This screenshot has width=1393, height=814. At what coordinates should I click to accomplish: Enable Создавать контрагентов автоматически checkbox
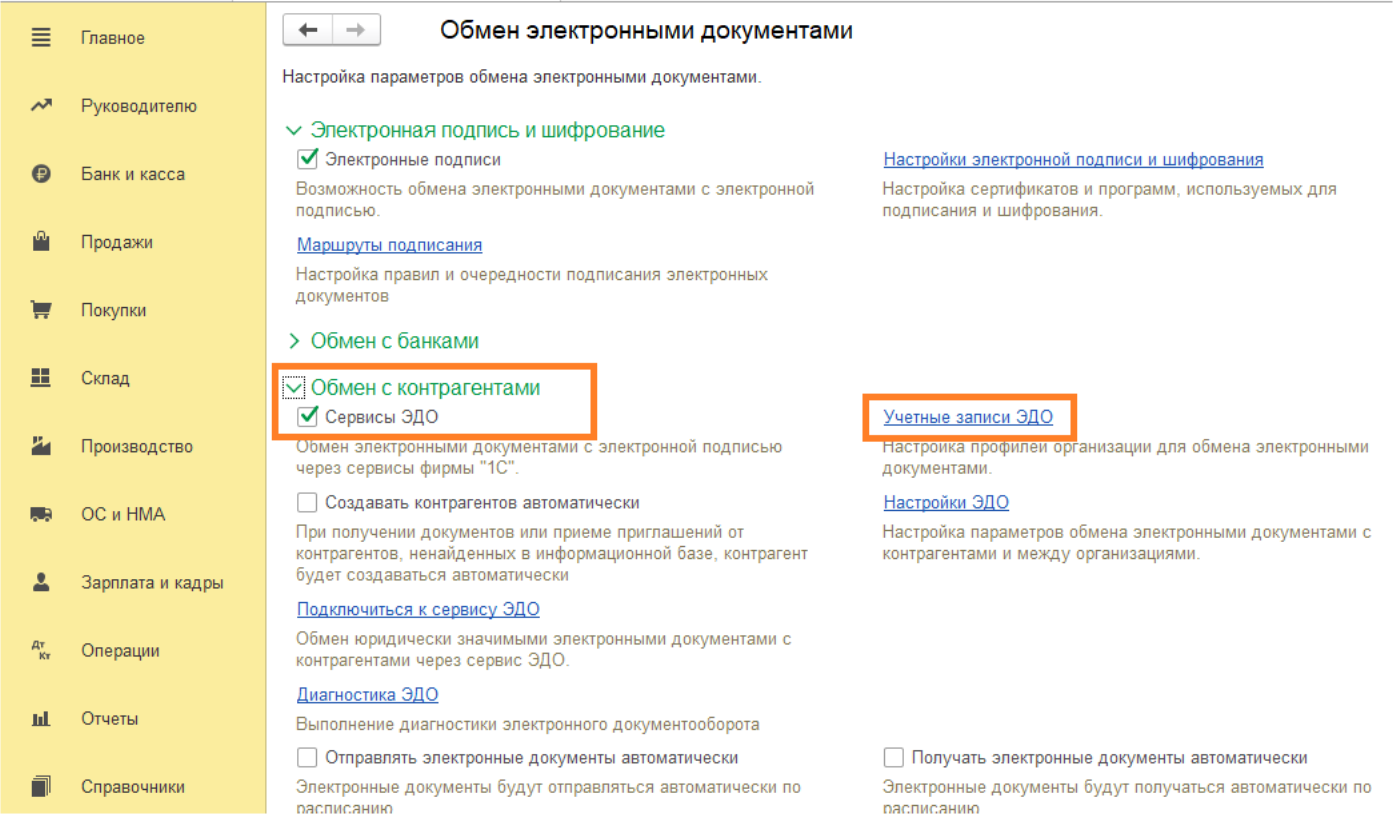pos(308,502)
